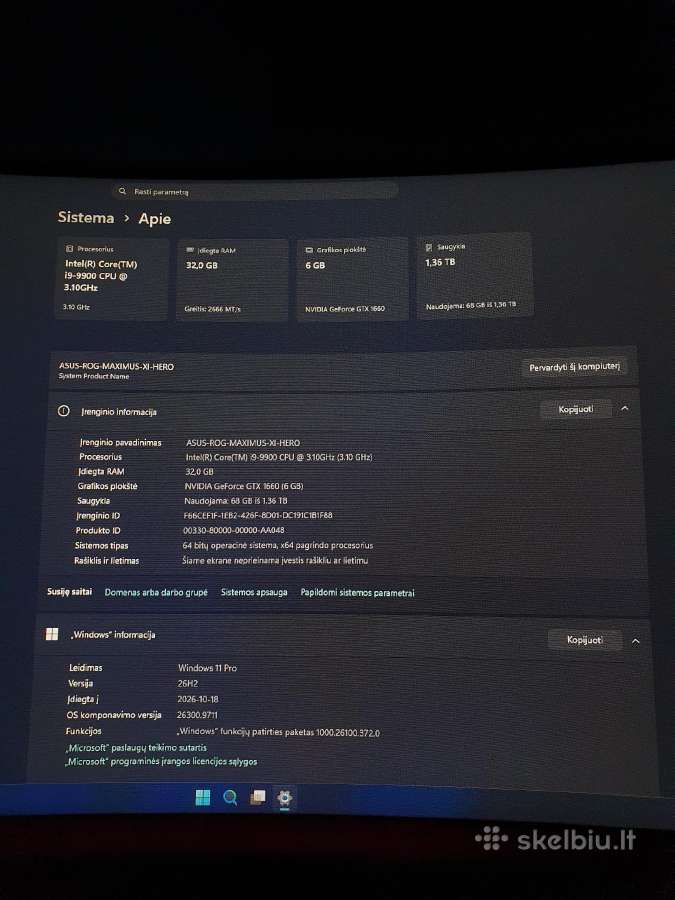
Task: Collapse the „Windows" informacija section chevron
Action: [635, 641]
